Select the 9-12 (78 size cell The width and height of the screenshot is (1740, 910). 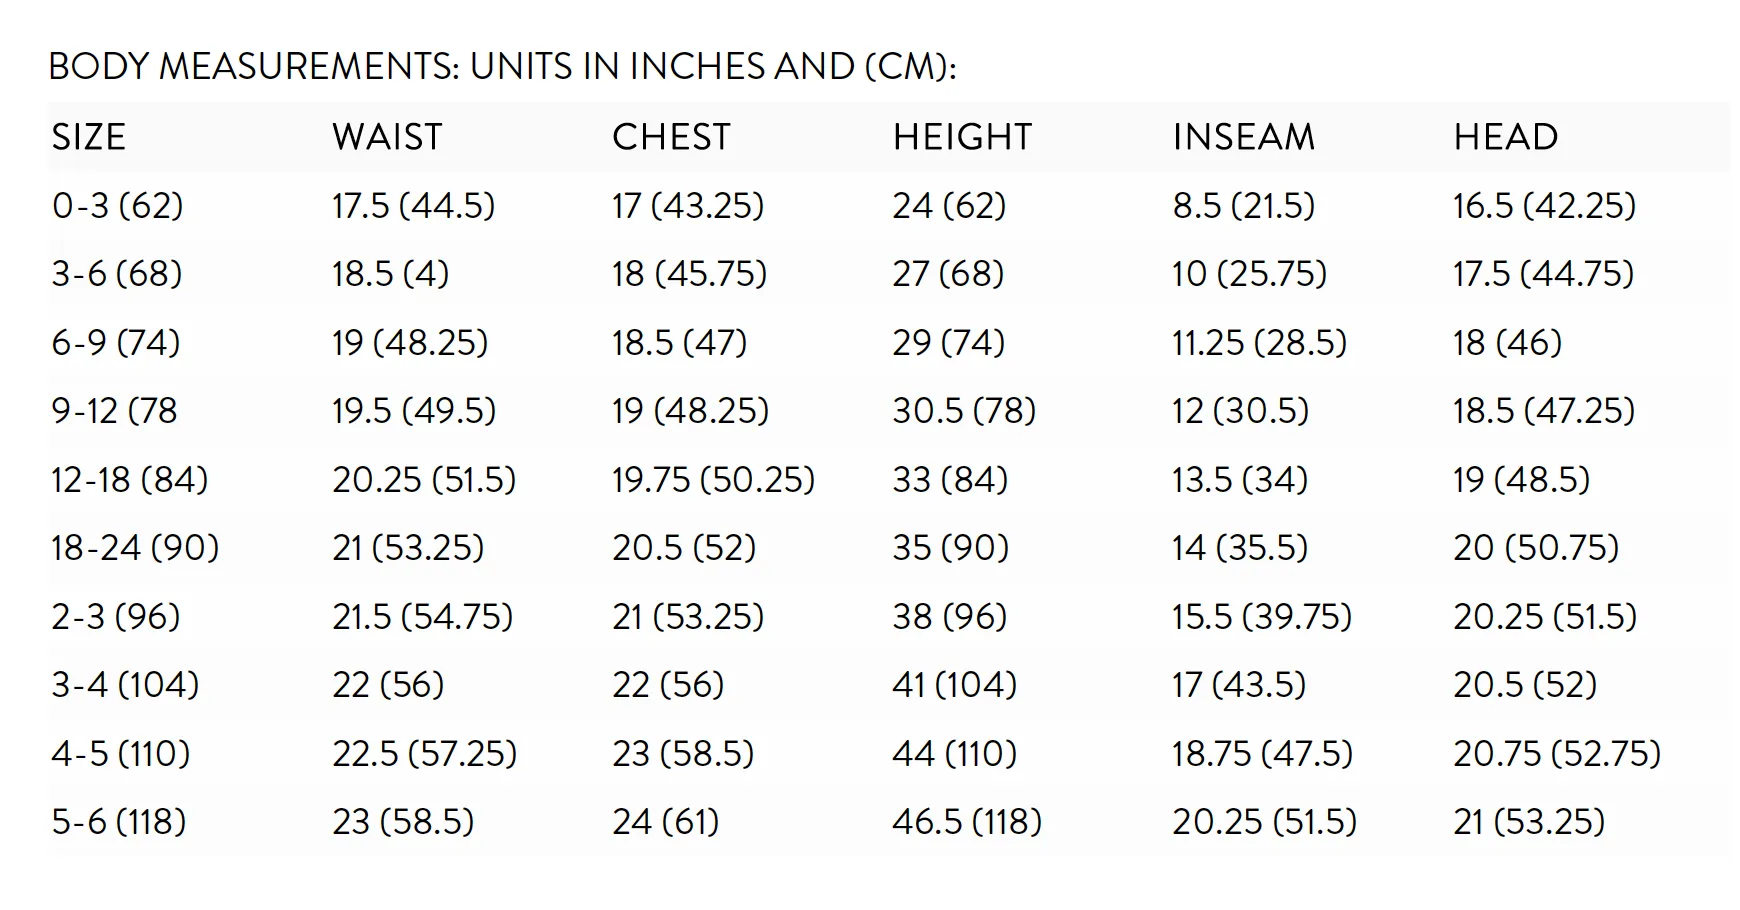click(x=114, y=411)
